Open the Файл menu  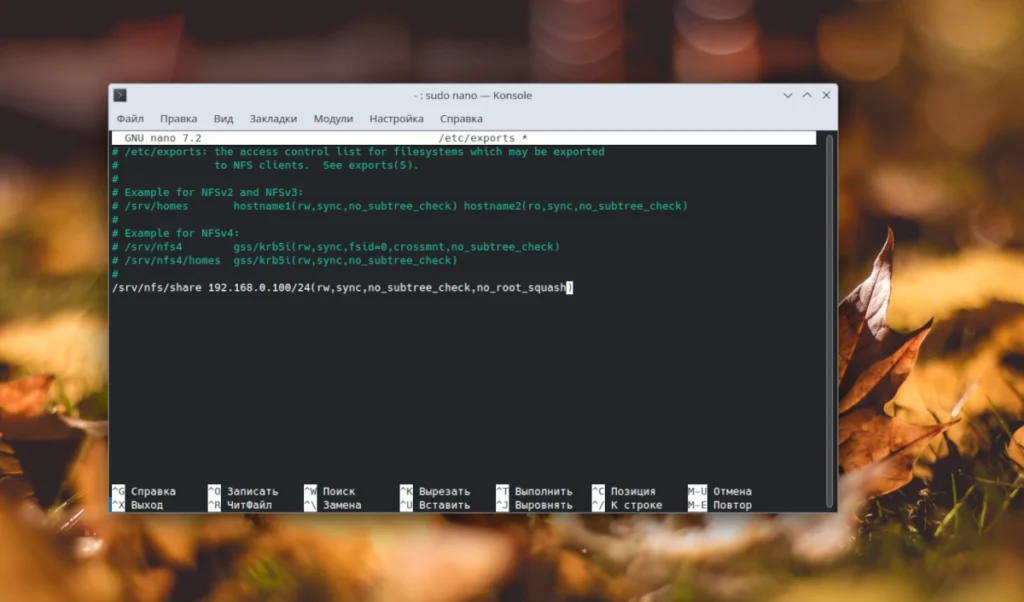click(130, 119)
